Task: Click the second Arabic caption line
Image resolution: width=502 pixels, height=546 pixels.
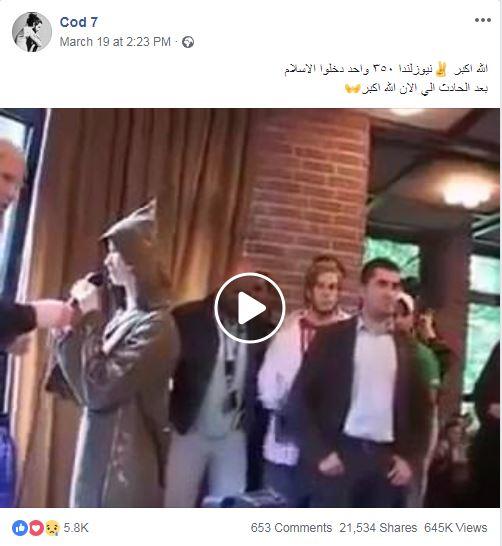Action: tap(416, 88)
